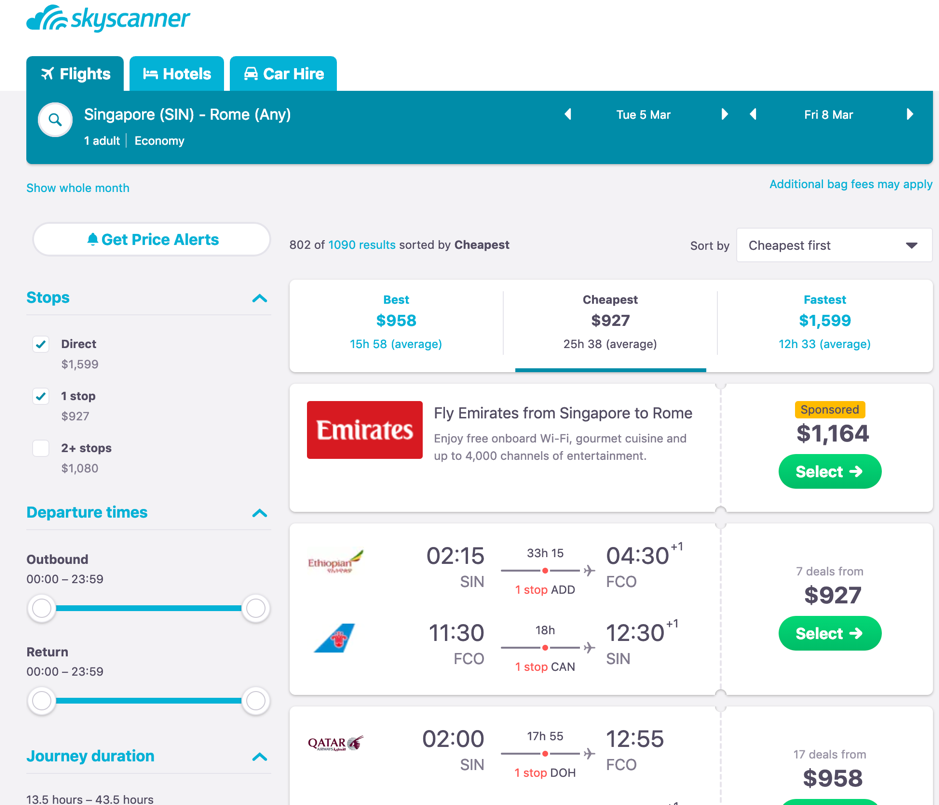Go to previous return date arrow
Screen dimensions: 939x805
tap(753, 115)
